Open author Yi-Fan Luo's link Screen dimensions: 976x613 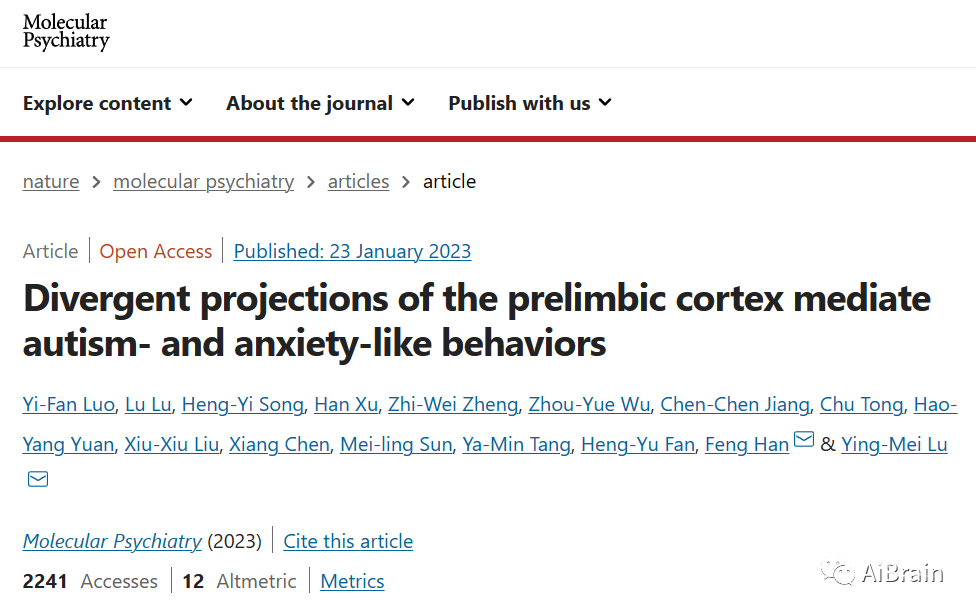[x=68, y=405]
